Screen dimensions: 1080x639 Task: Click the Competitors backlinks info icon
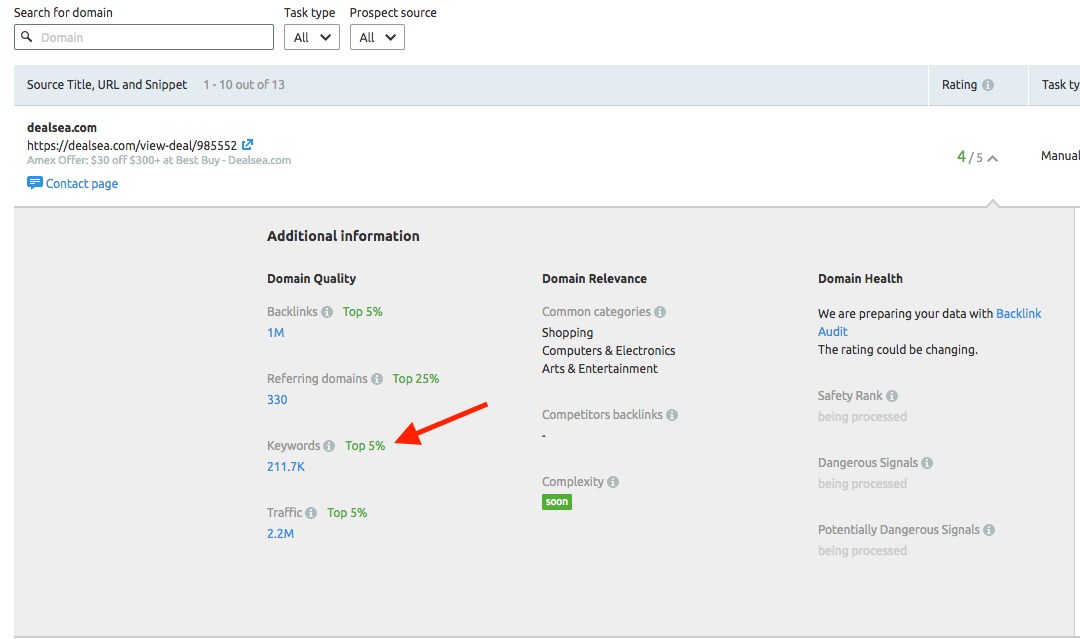click(x=672, y=415)
